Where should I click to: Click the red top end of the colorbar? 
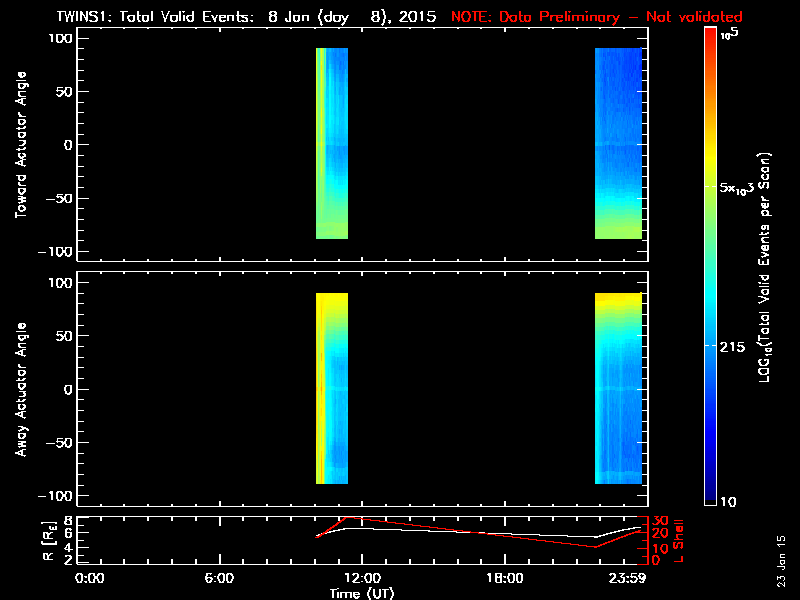pyautogui.click(x=711, y=35)
